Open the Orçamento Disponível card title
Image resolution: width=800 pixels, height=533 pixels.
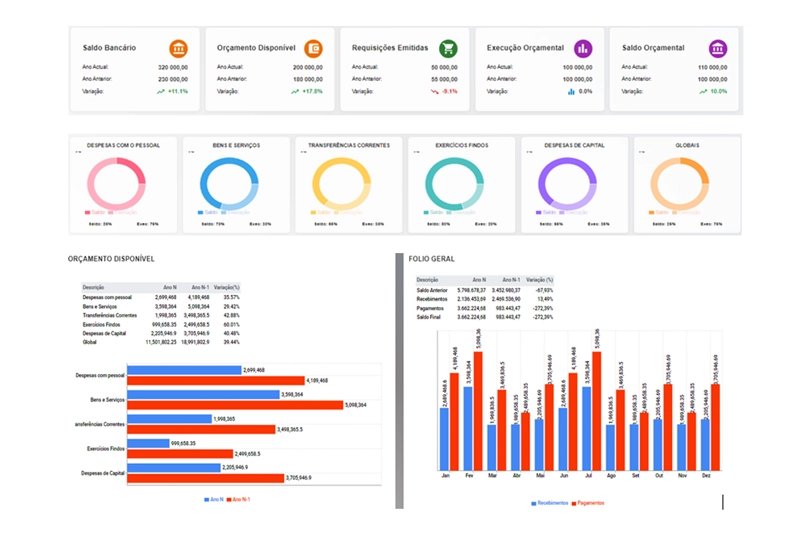pyautogui.click(x=256, y=48)
